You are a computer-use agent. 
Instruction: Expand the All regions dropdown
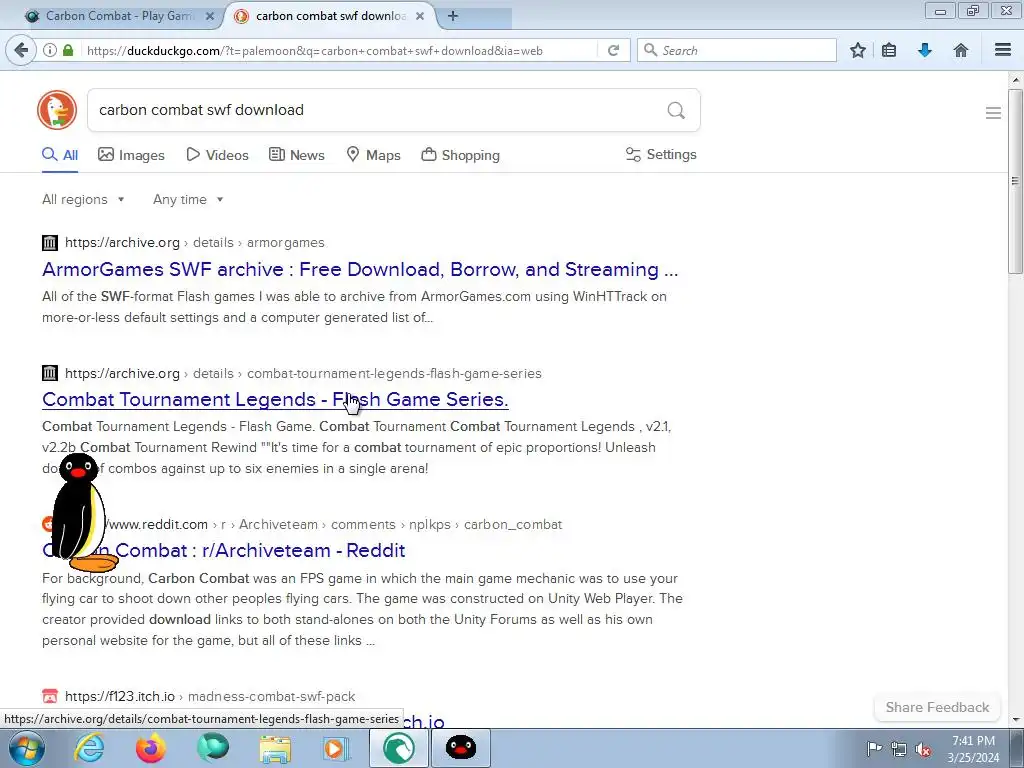[83, 200]
